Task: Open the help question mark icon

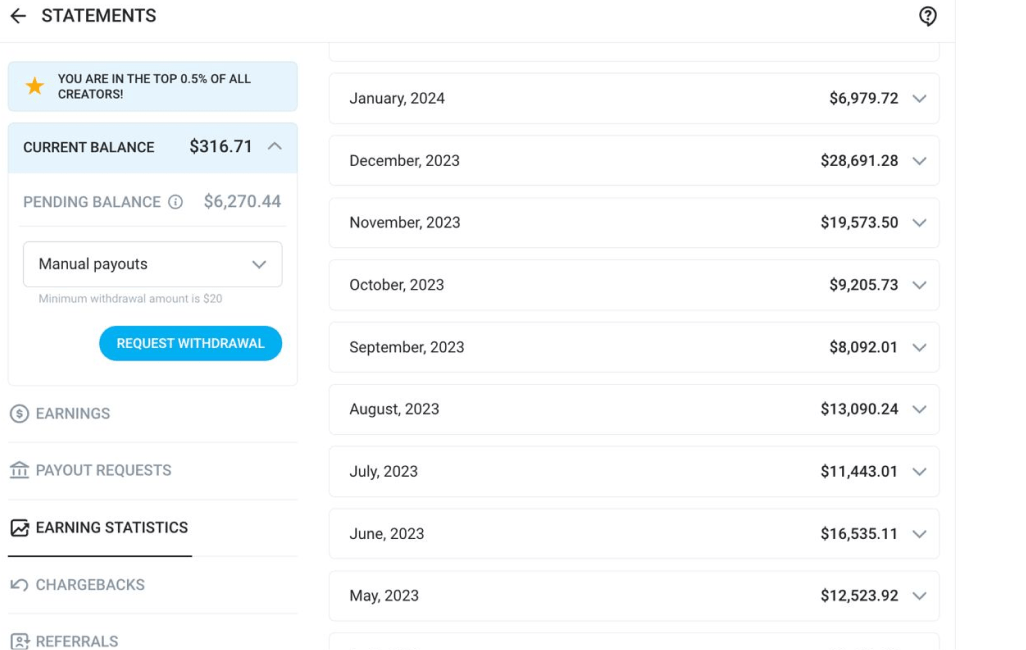Action: (x=927, y=16)
